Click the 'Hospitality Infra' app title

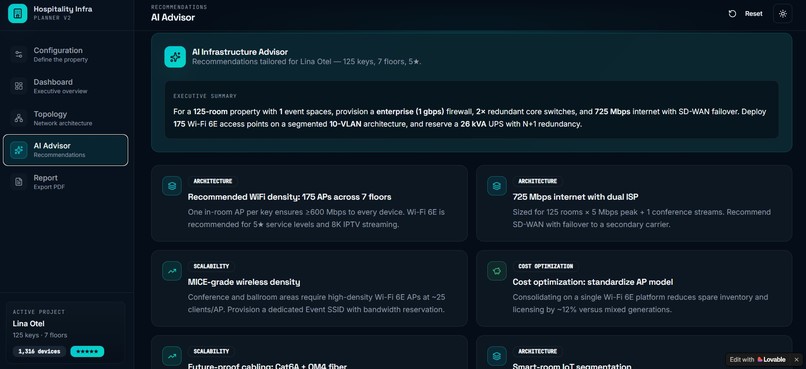(x=63, y=9)
